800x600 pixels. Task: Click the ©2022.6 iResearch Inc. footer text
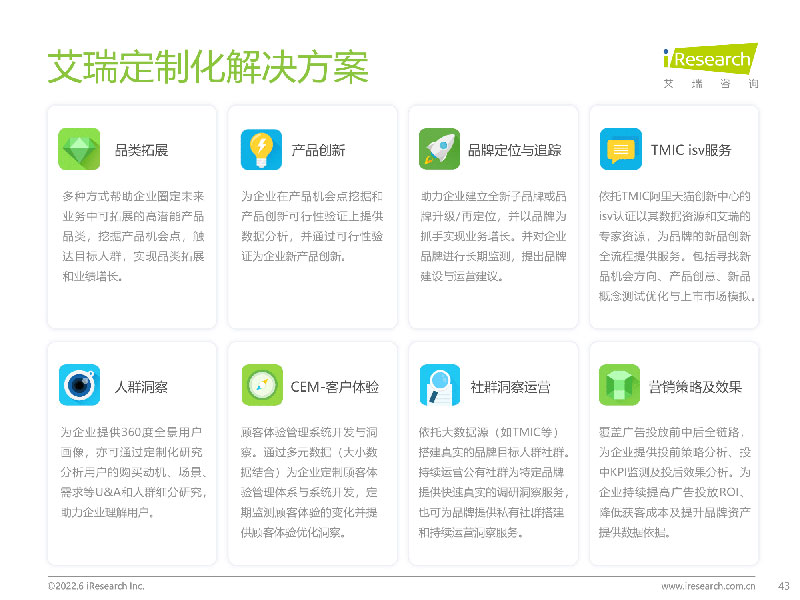click(x=96, y=586)
